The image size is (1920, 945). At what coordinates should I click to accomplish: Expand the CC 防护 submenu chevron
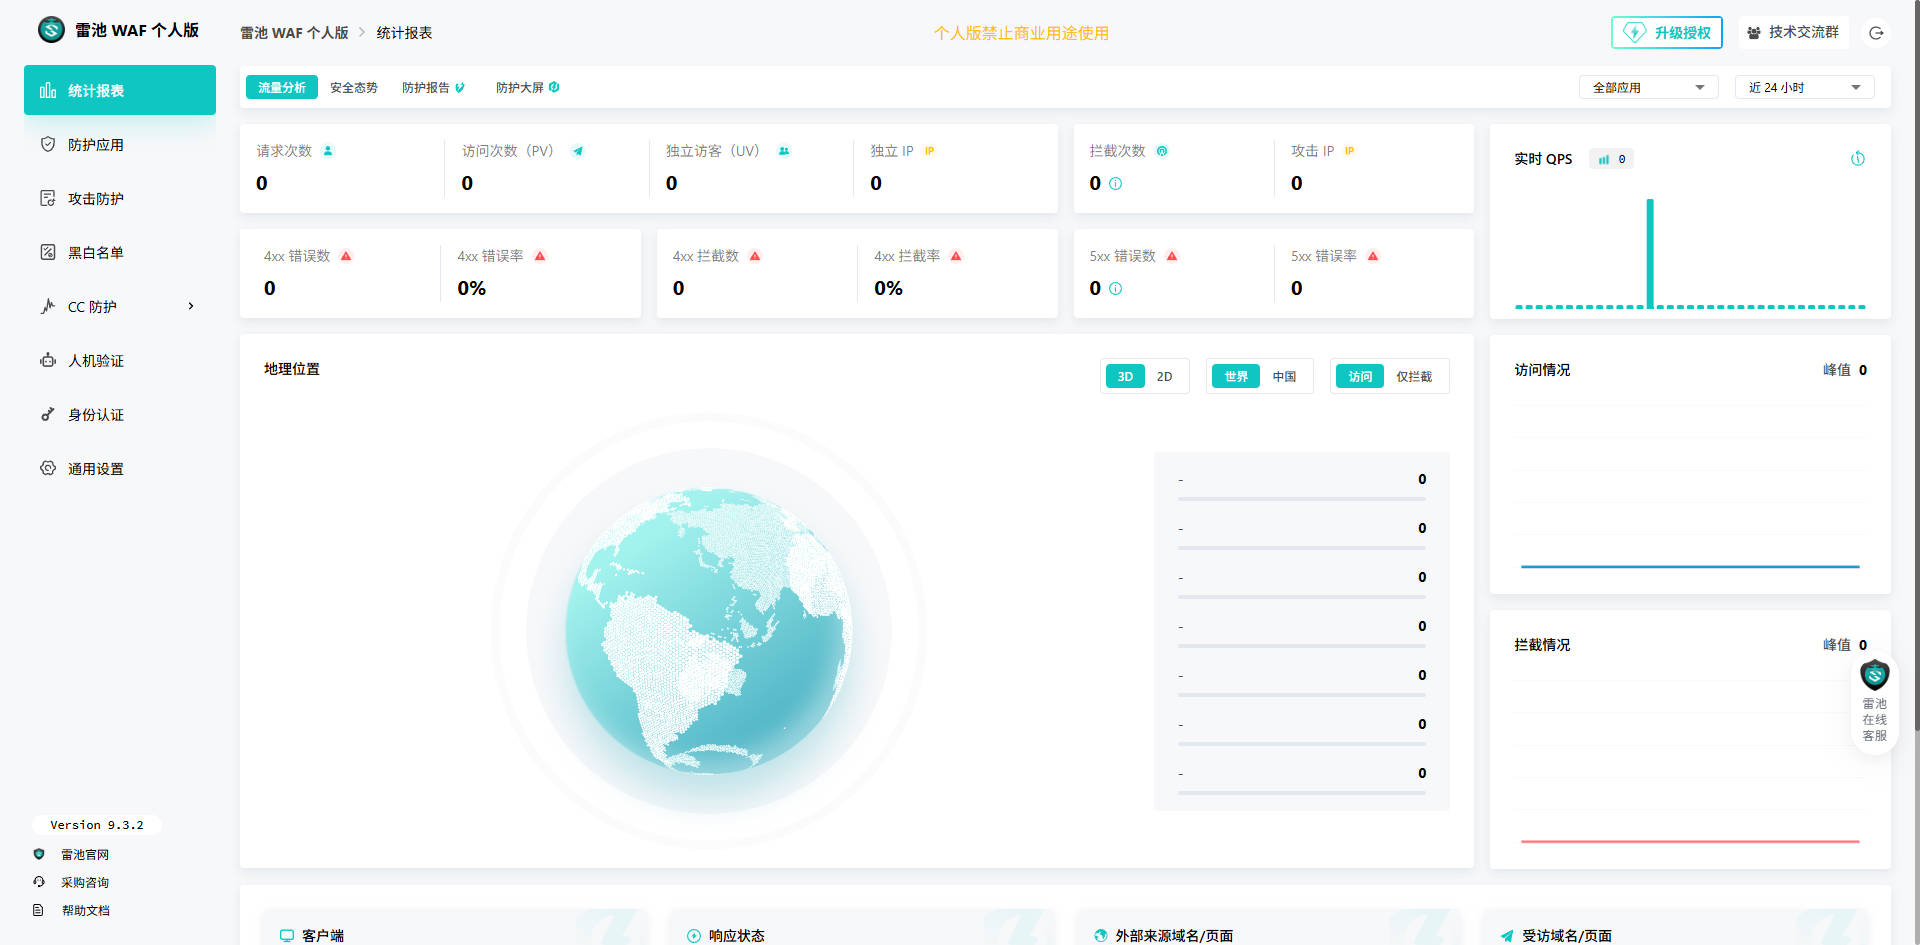[191, 306]
